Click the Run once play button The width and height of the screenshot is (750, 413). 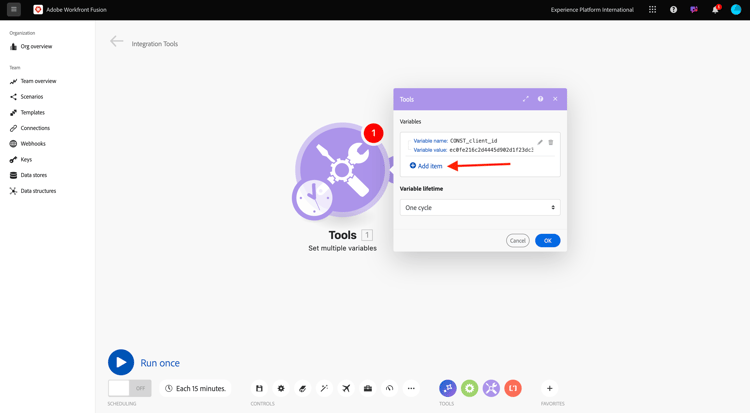[x=121, y=362]
